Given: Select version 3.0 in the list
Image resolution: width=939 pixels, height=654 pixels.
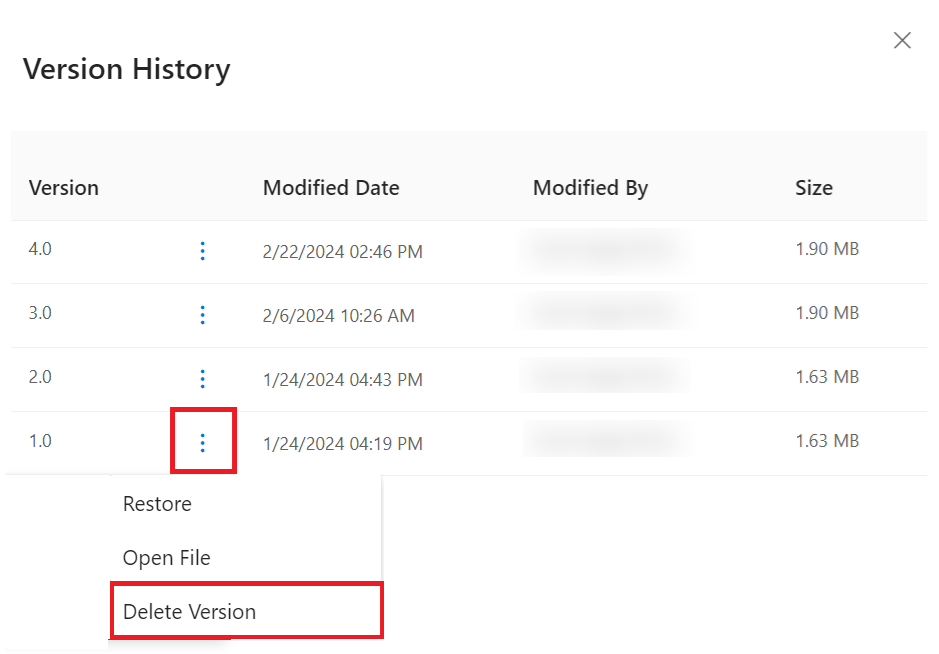Looking at the screenshot, I should pyautogui.click(x=40, y=314).
